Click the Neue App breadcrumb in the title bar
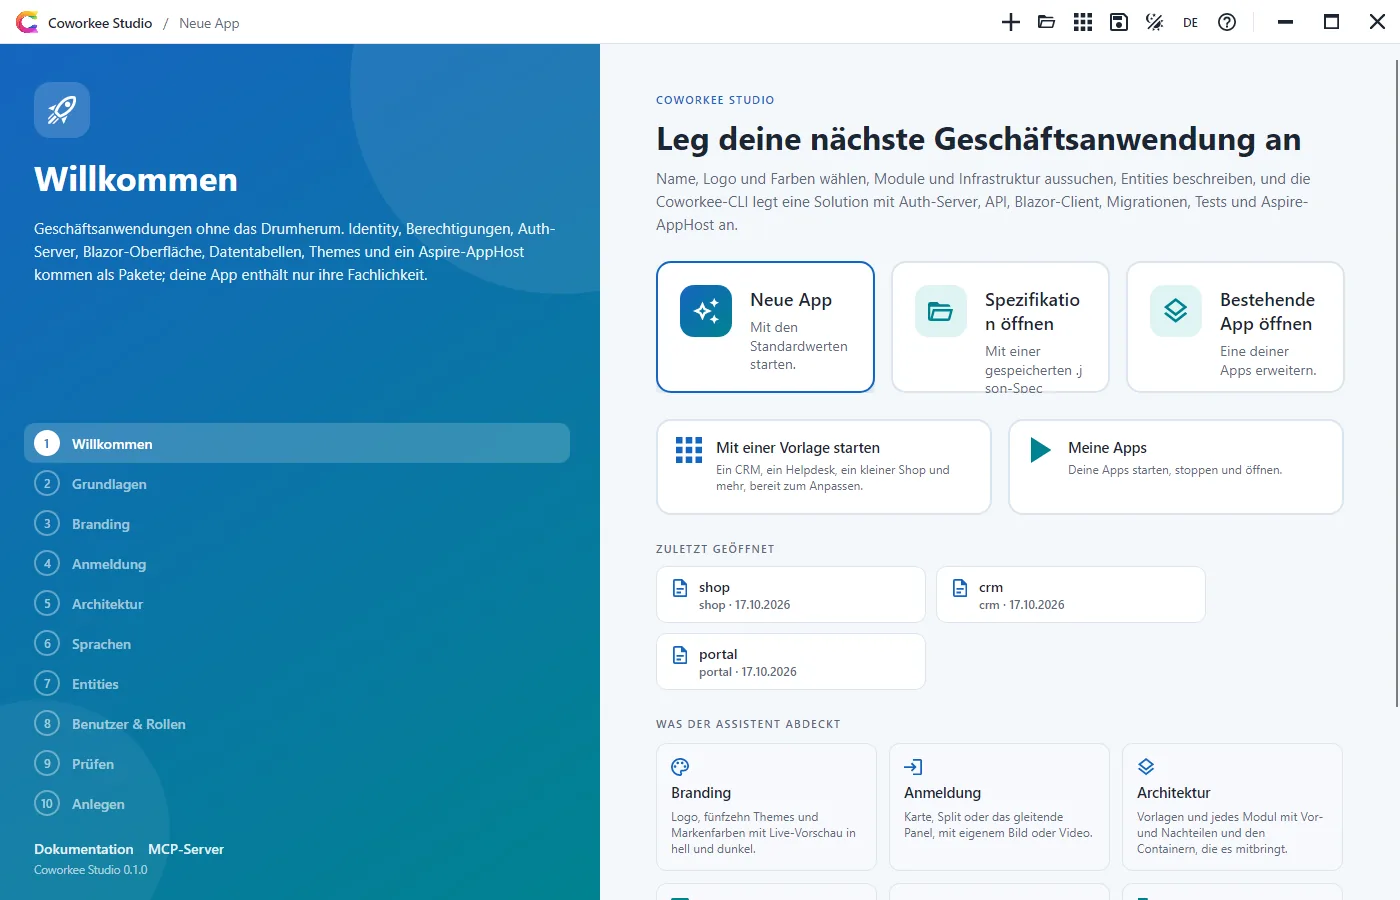1400x900 pixels. [209, 23]
